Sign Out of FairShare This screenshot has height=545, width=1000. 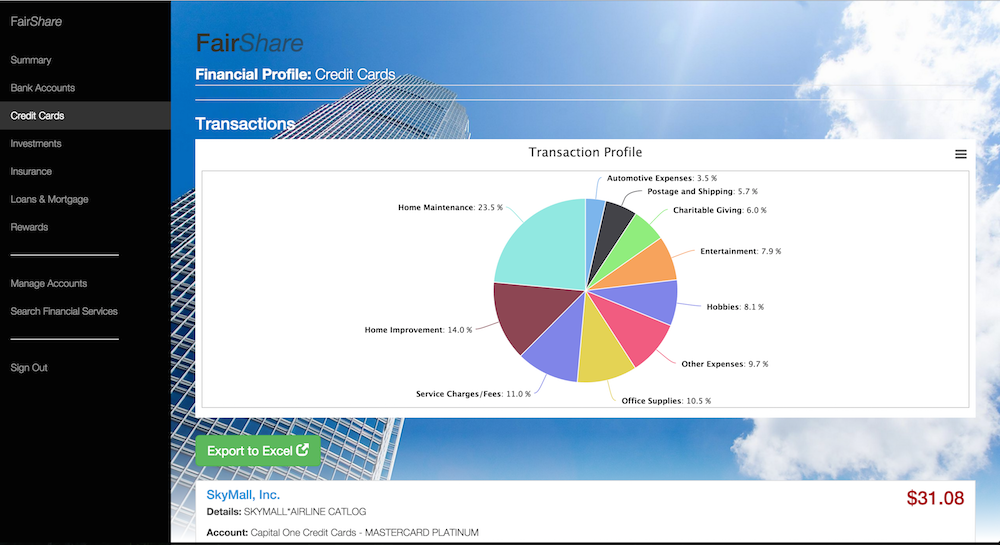(29, 368)
